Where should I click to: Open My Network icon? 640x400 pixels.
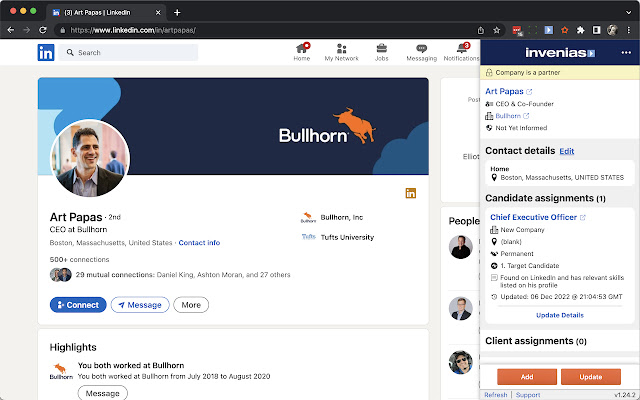[x=341, y=52]
